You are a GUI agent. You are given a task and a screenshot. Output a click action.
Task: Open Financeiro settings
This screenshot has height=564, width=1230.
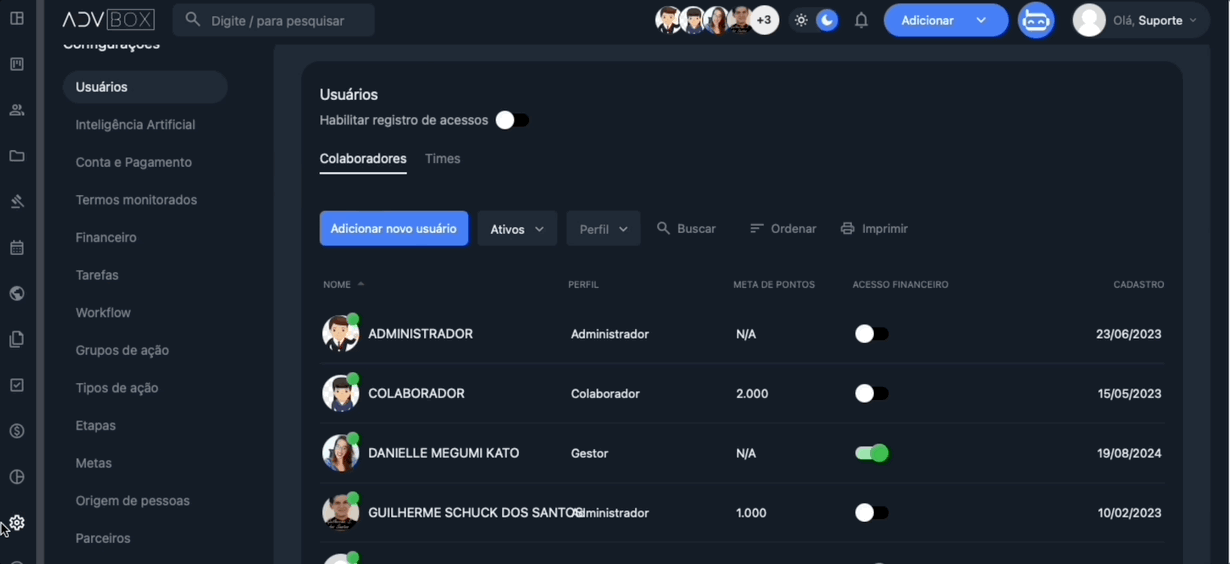(106, 238)
